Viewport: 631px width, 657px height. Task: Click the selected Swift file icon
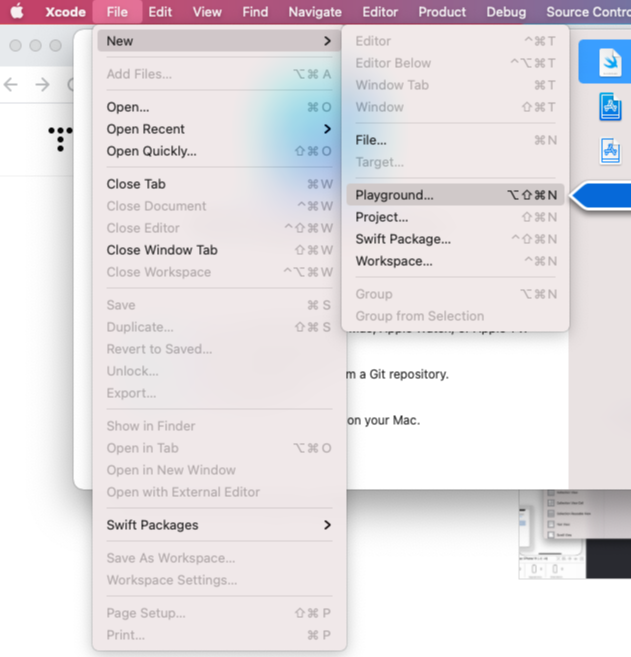click(x=610, y=62)
